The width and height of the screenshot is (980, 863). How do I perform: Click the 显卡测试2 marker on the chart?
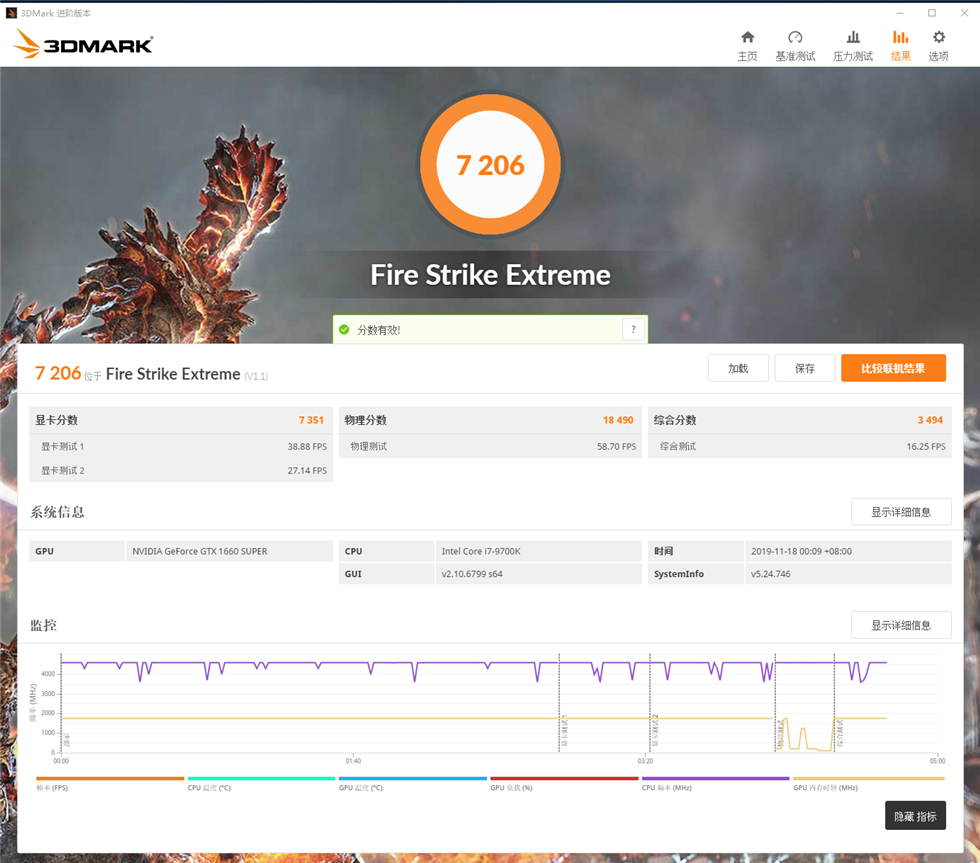[x=655, y=731]
